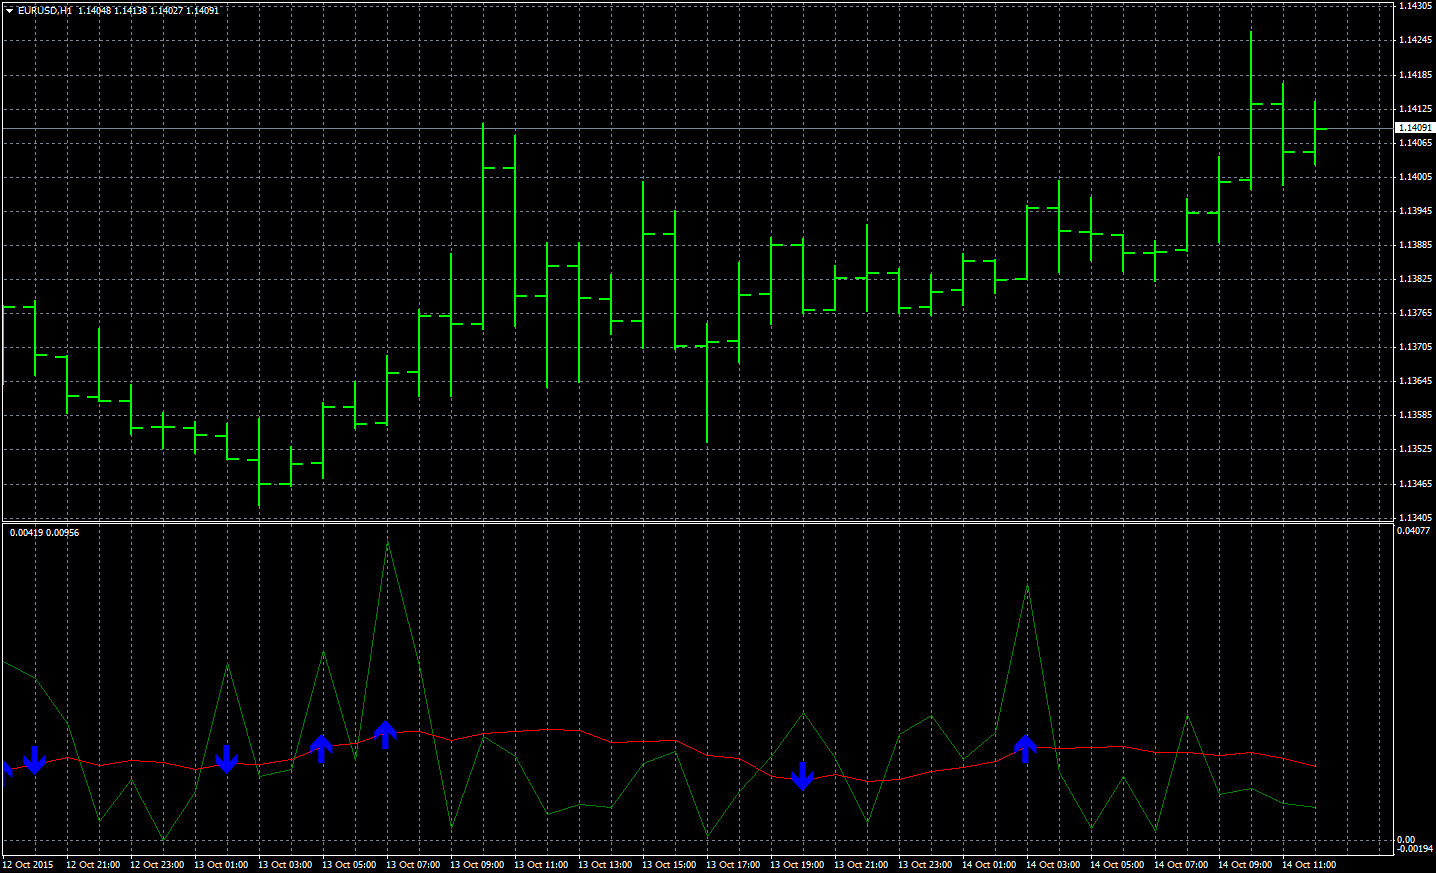Select the 13 Oct 09:00 time label

click(x=477, y=865)
